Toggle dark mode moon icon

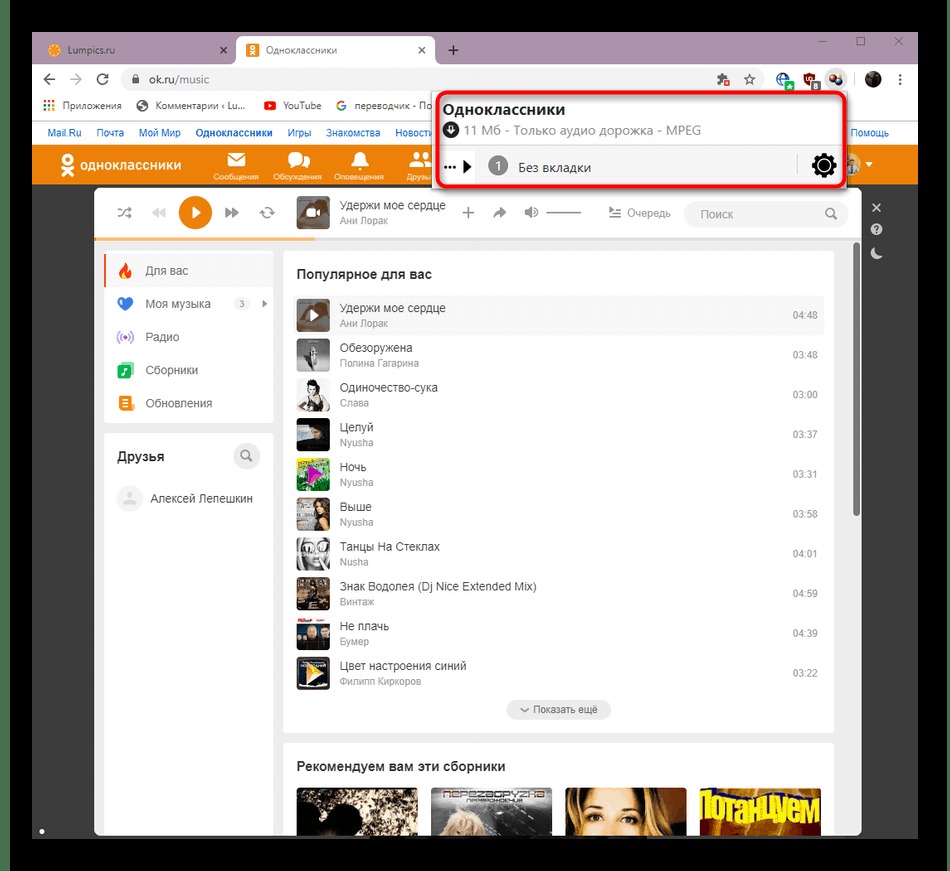pos(876,253)
